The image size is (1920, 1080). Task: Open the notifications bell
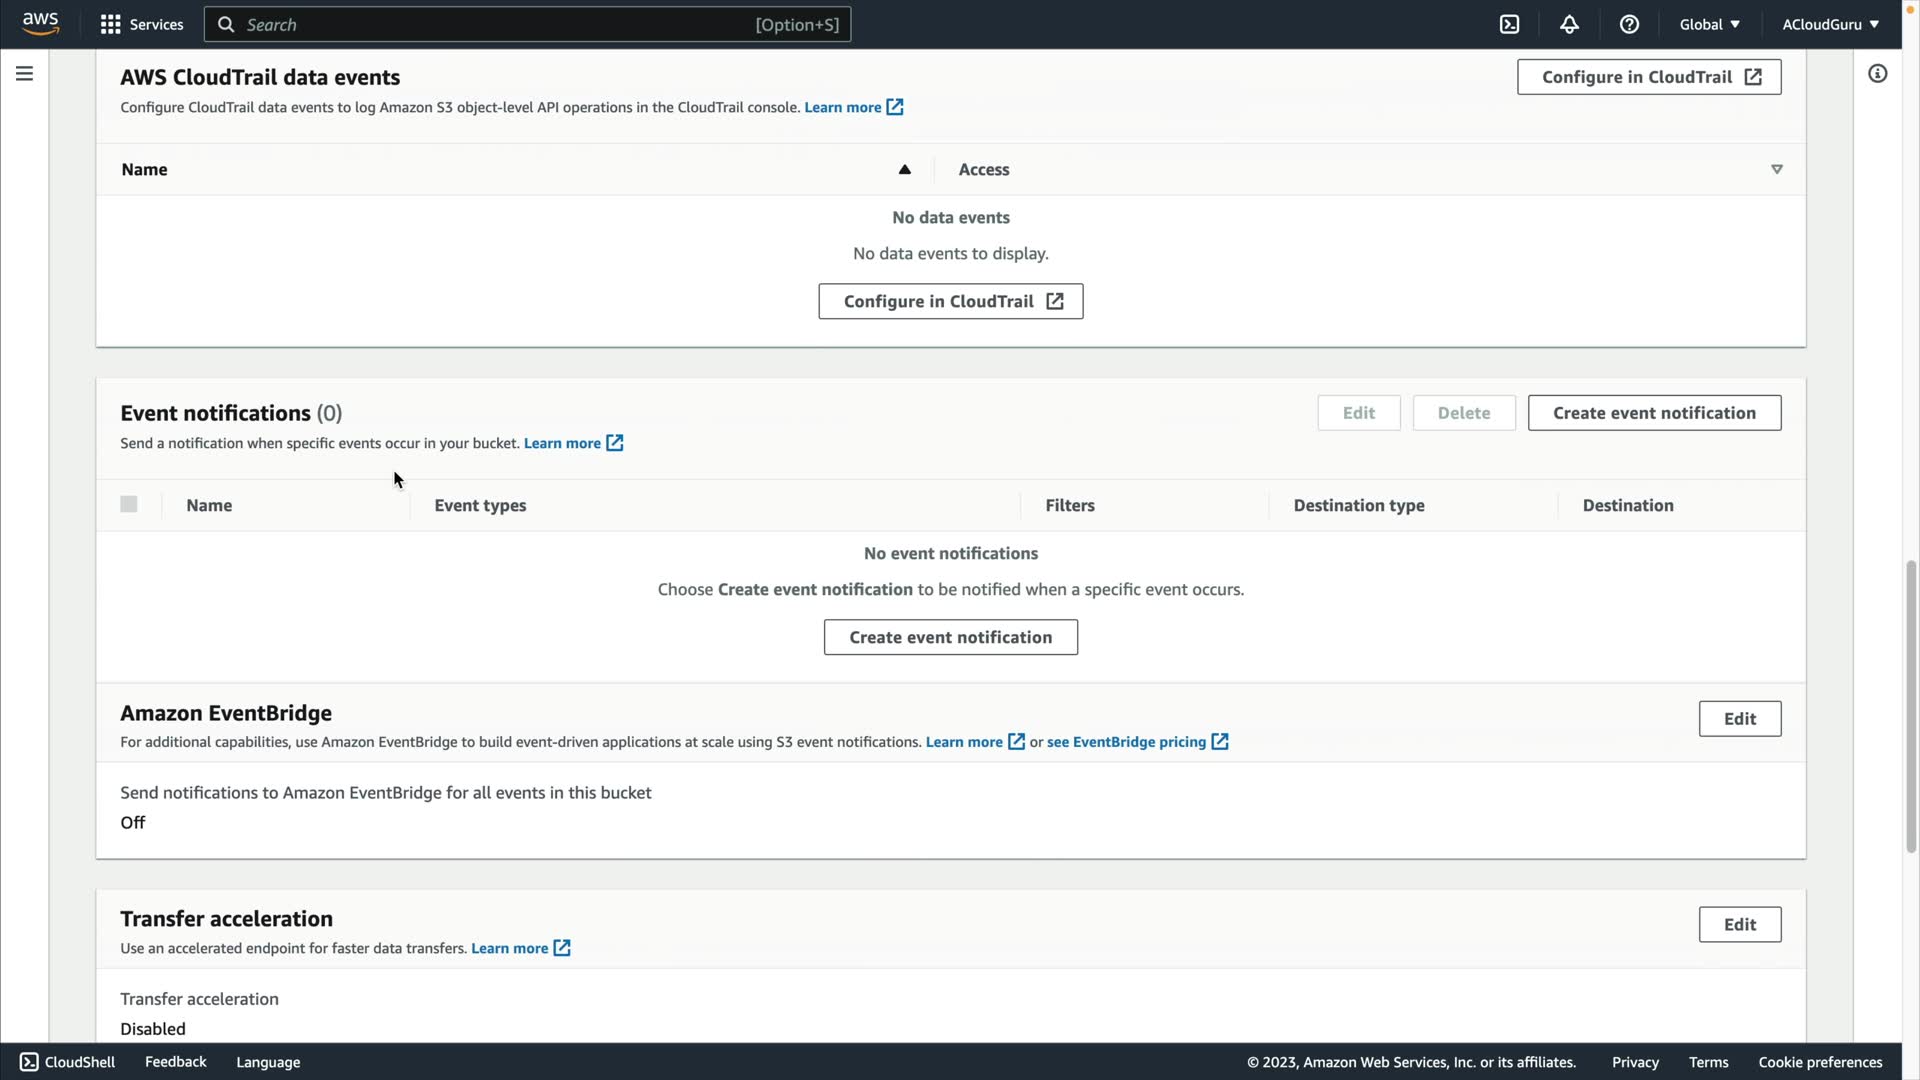coord(1569,24)
